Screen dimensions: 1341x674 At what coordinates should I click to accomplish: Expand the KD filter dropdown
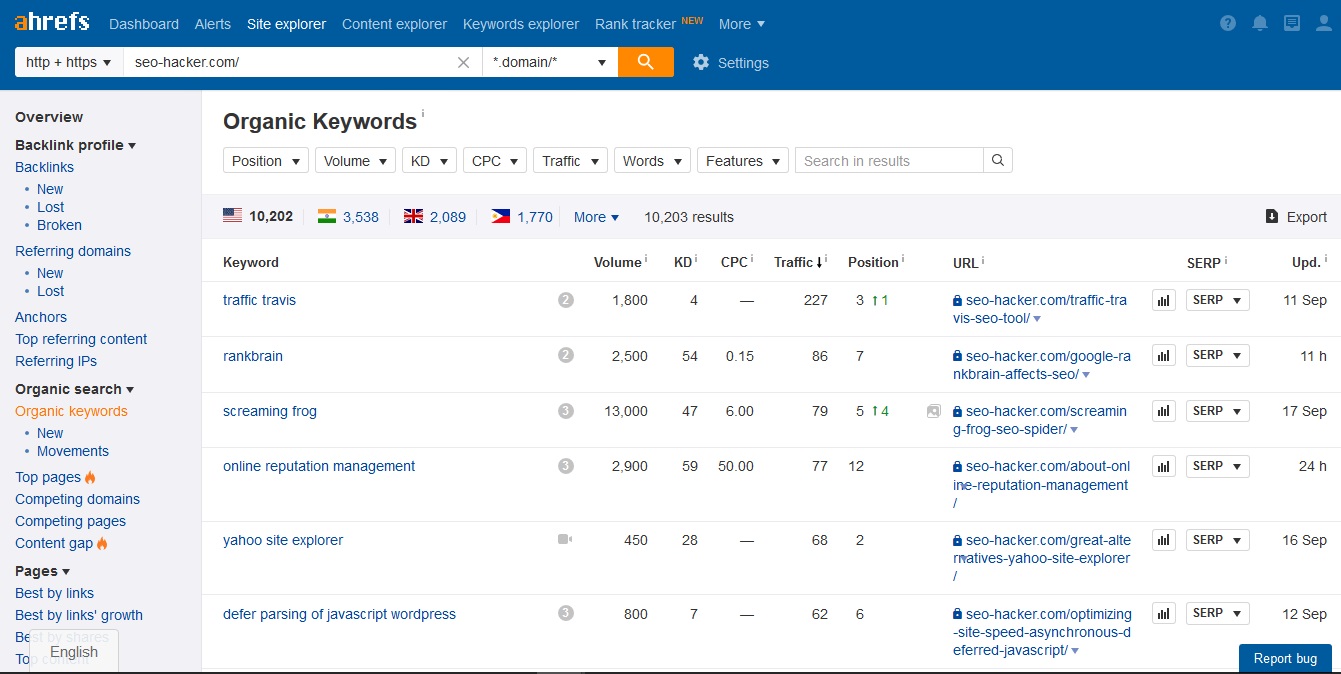click(429, 161)
